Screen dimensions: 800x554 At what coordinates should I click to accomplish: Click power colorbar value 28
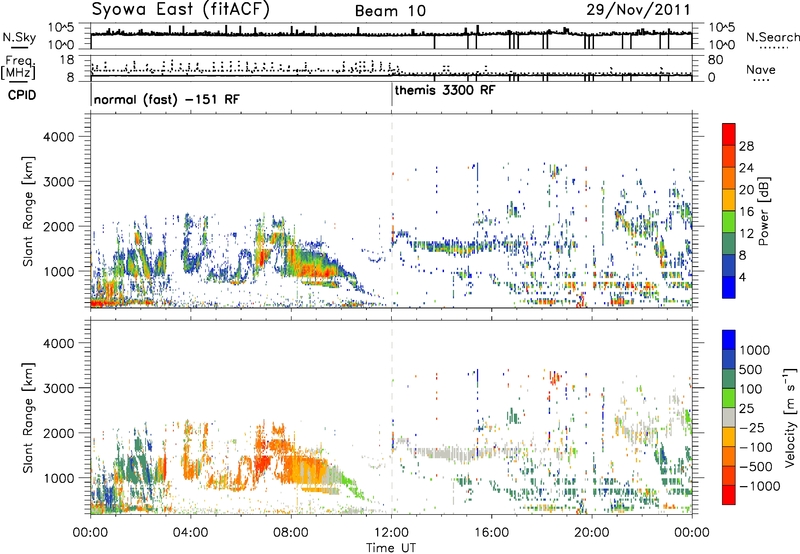tap(746, 146)
